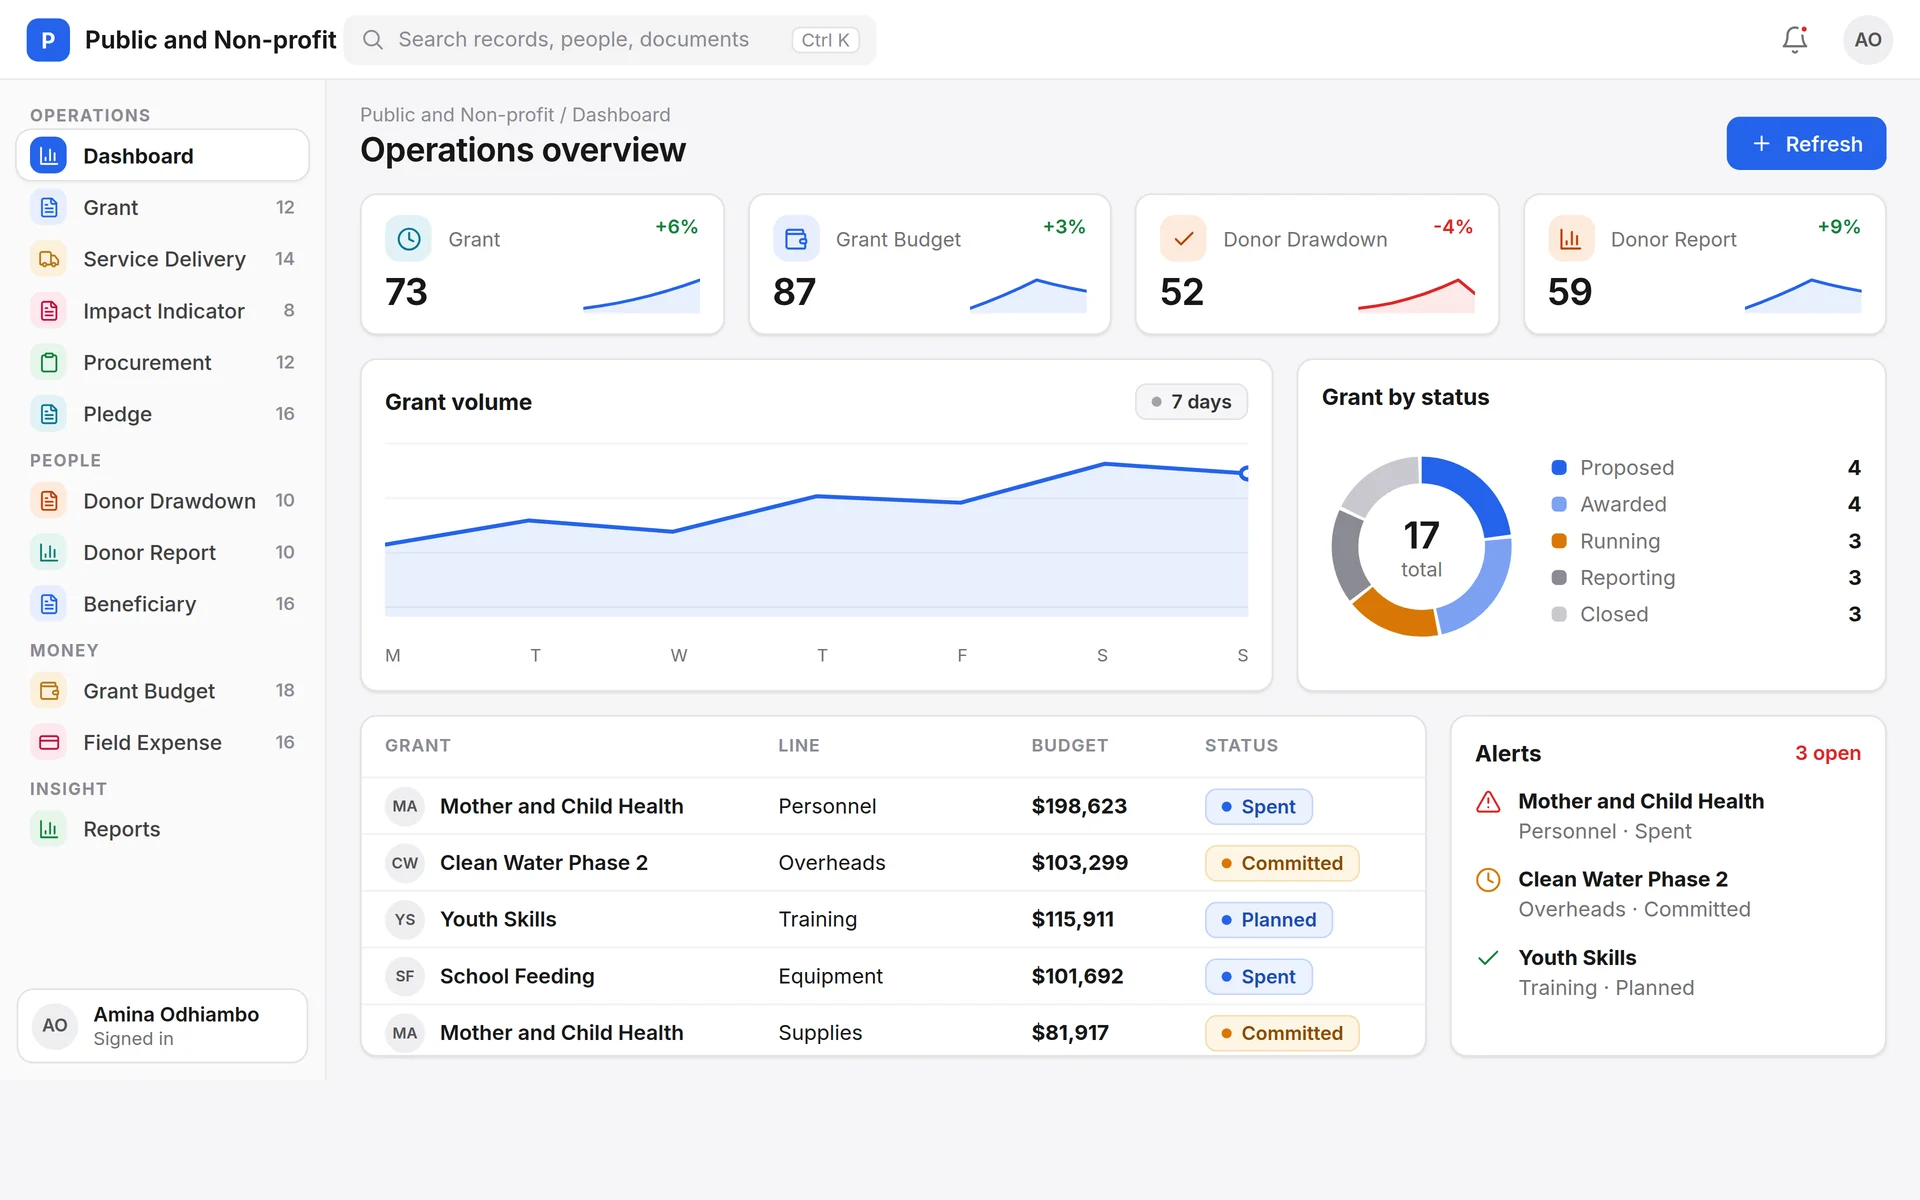Click the sidebar Donor Drawdown icon

(49, 501)
